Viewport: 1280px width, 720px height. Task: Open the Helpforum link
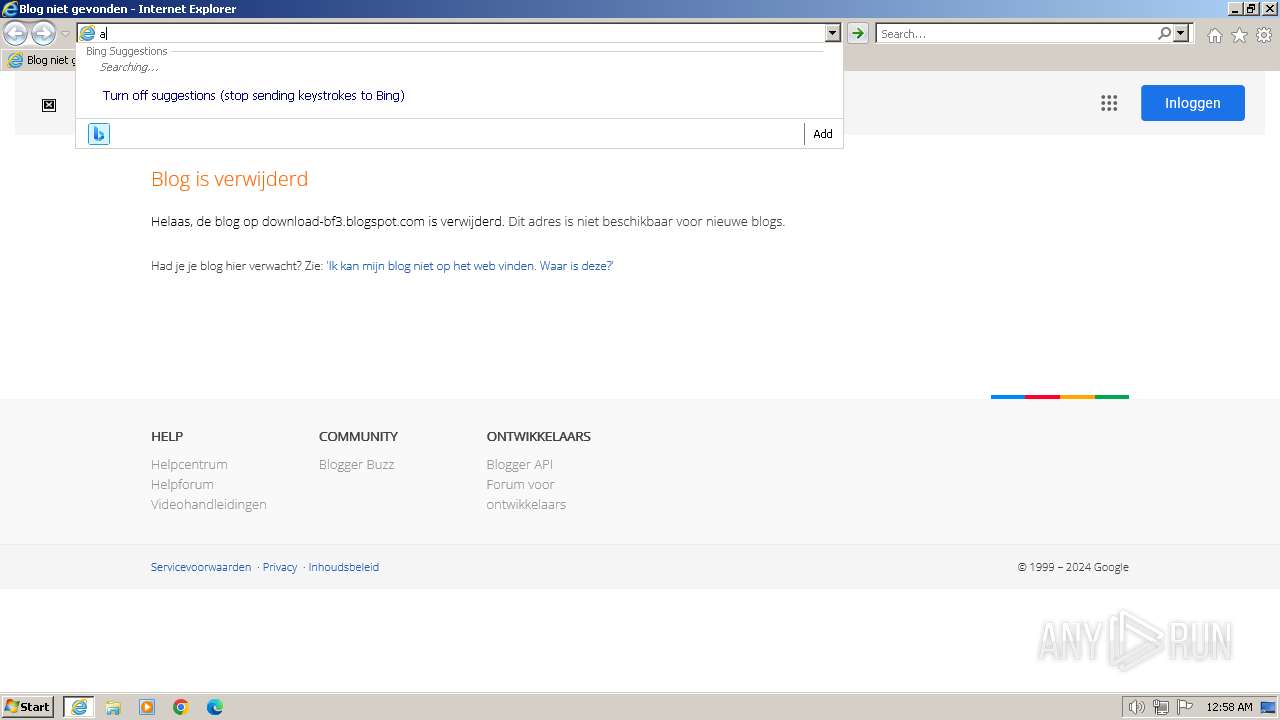[x=182, y=484]
